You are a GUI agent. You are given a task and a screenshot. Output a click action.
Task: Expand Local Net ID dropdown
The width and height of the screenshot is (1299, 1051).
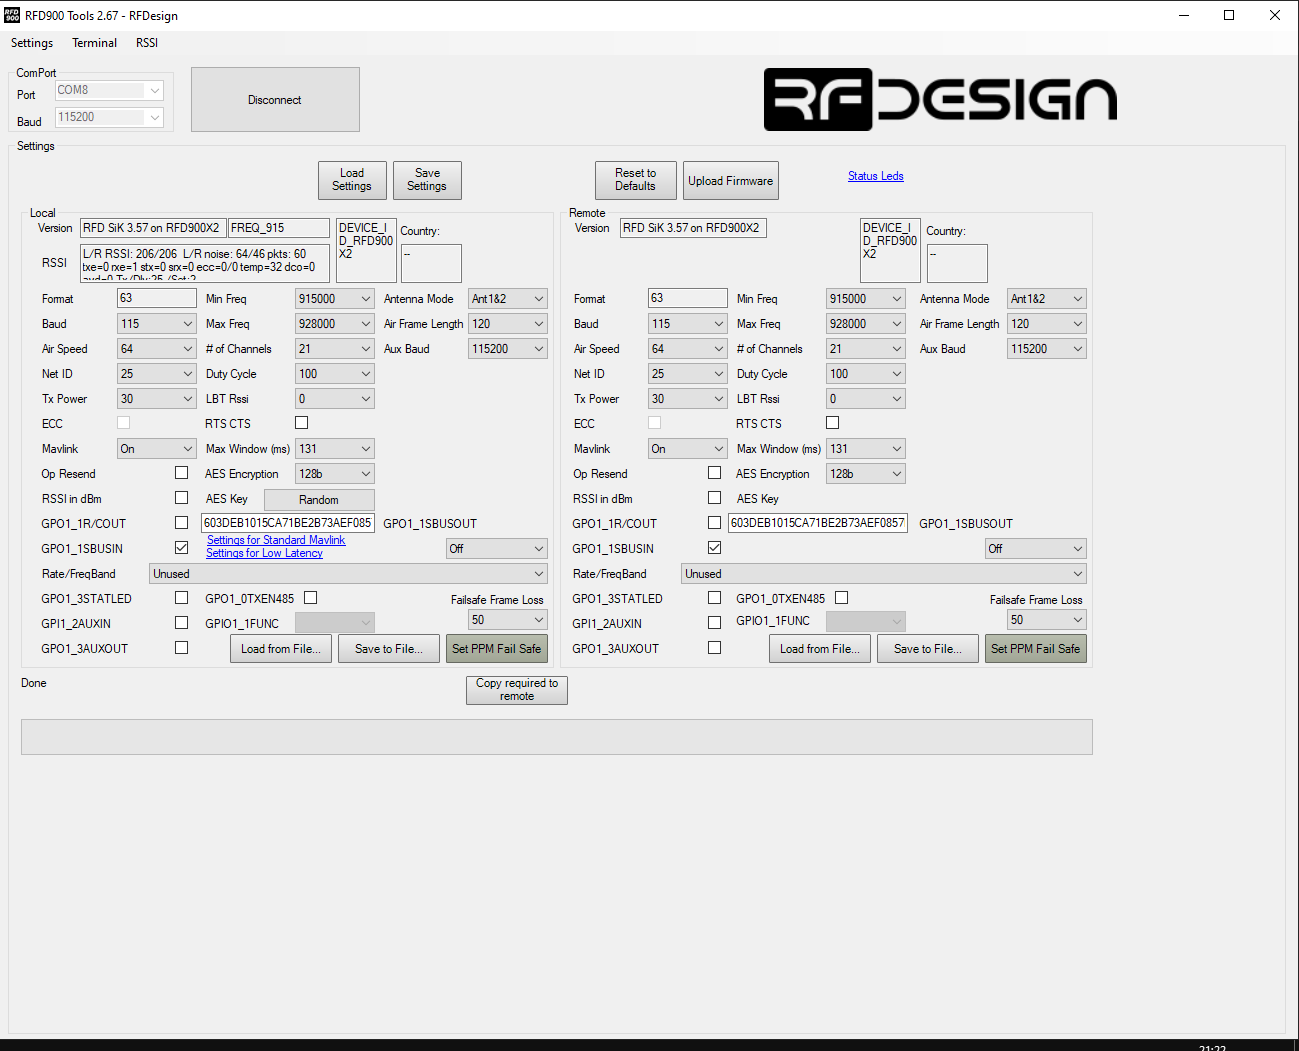[157, 374]
